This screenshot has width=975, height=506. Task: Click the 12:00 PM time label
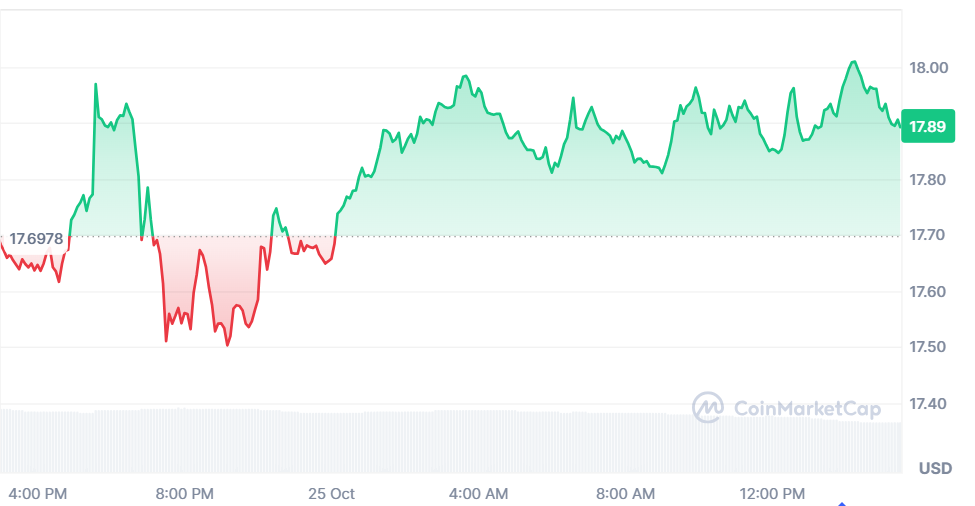pyautogui.click(x=772, y=494)
